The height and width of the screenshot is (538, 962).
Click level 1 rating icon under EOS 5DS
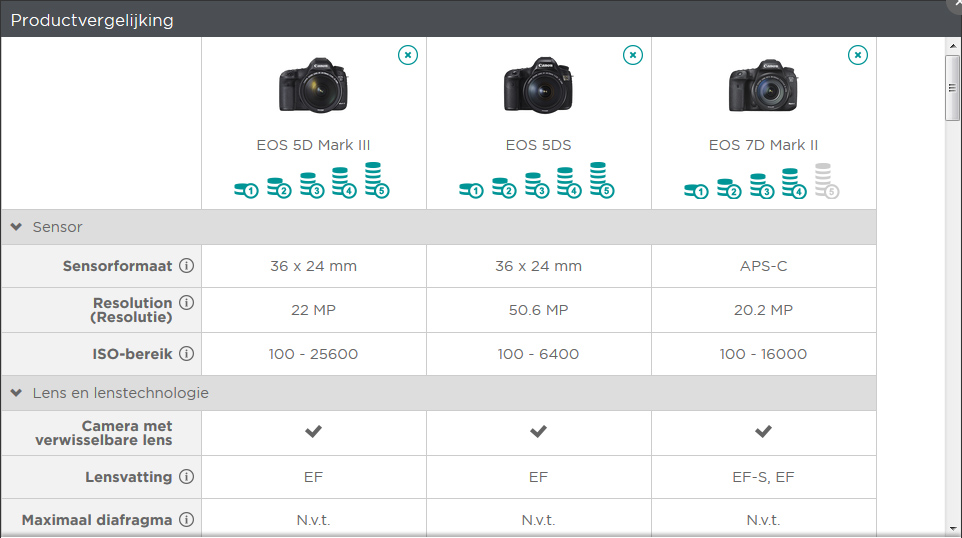(x=471, y=189)
